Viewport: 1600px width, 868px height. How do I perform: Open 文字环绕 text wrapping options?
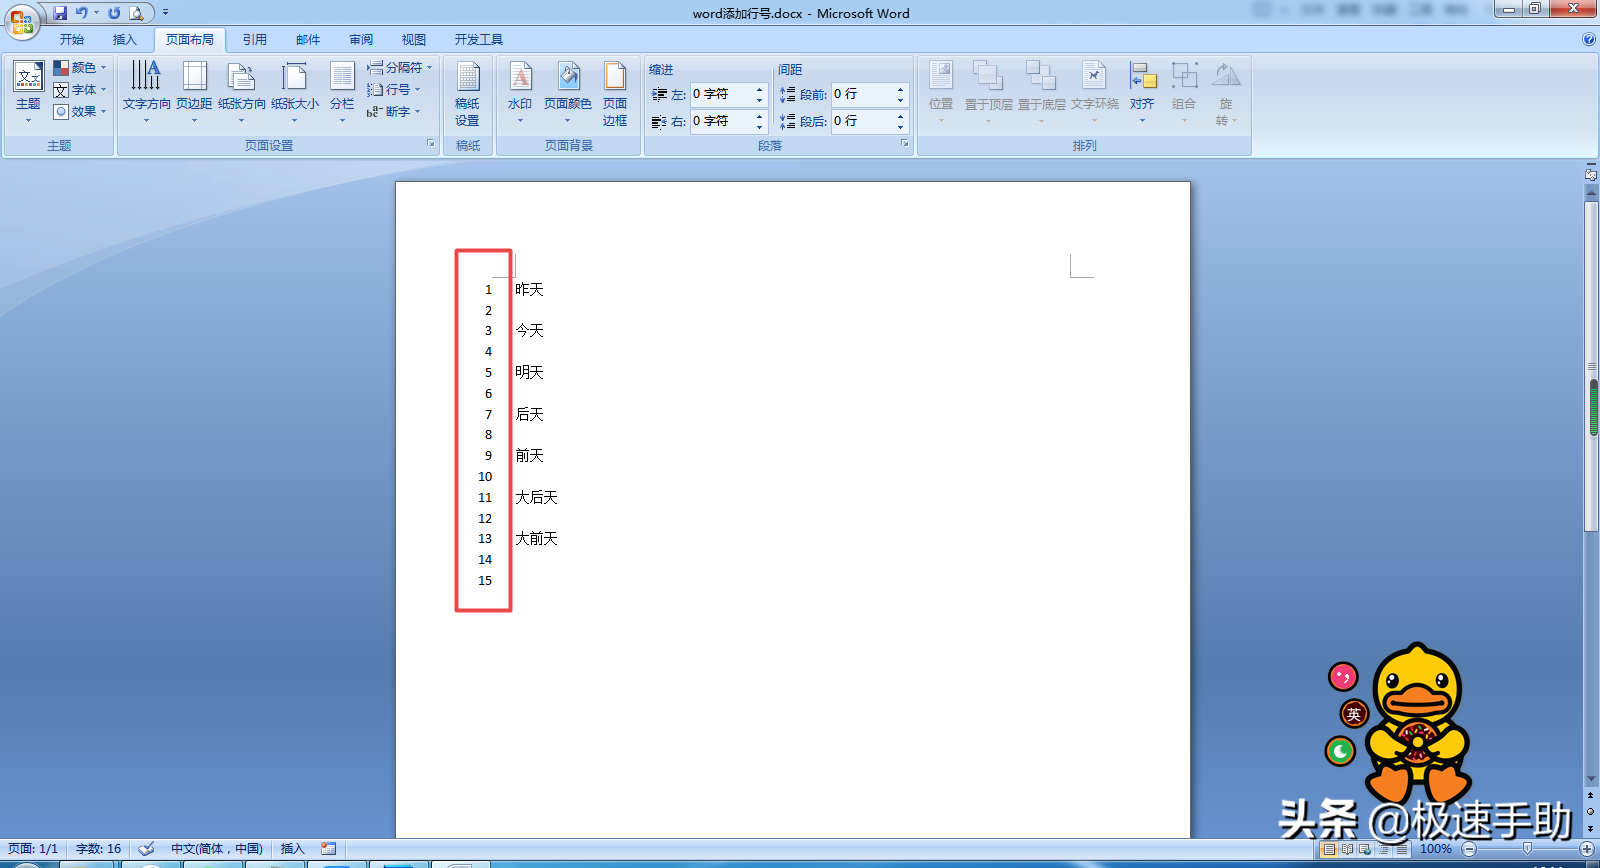tap(1095, 92)
